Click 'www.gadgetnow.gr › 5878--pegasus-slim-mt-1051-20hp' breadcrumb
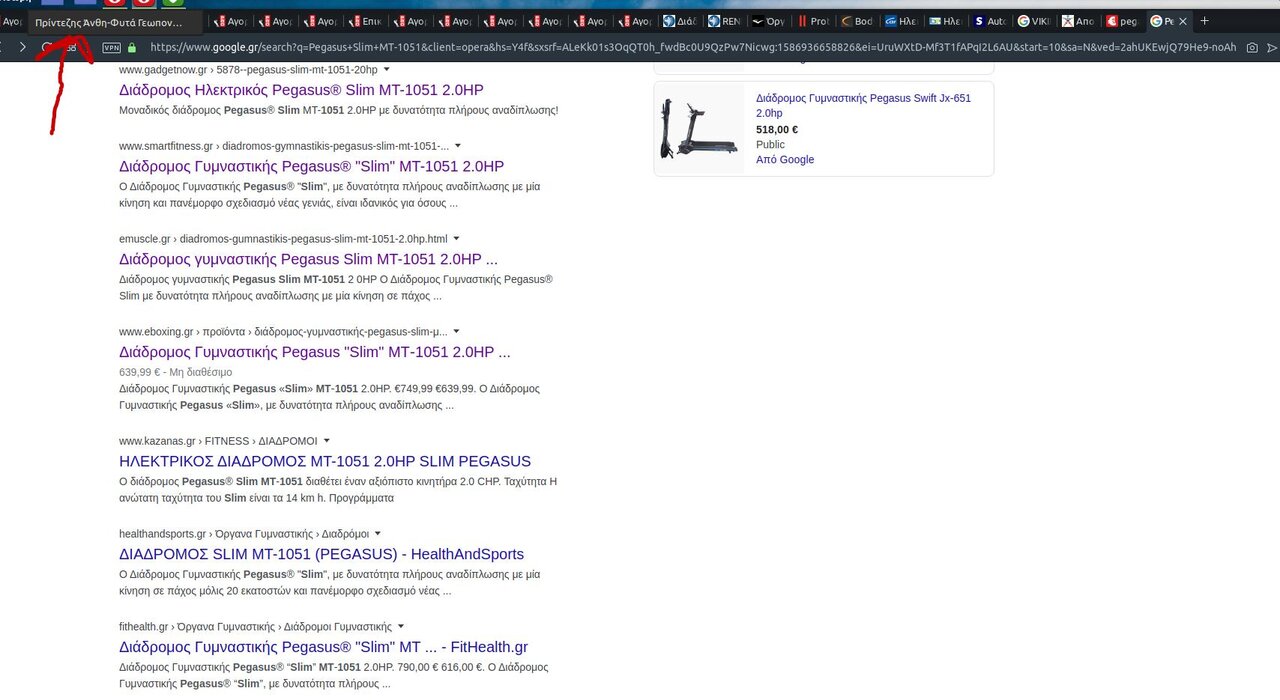This screenshot has width=1280, height=700. [x=248, y=70]
